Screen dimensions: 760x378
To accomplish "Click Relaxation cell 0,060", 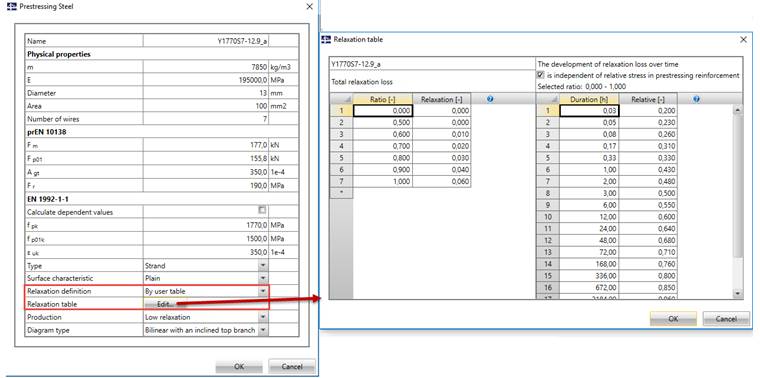I will pos(442,181).
